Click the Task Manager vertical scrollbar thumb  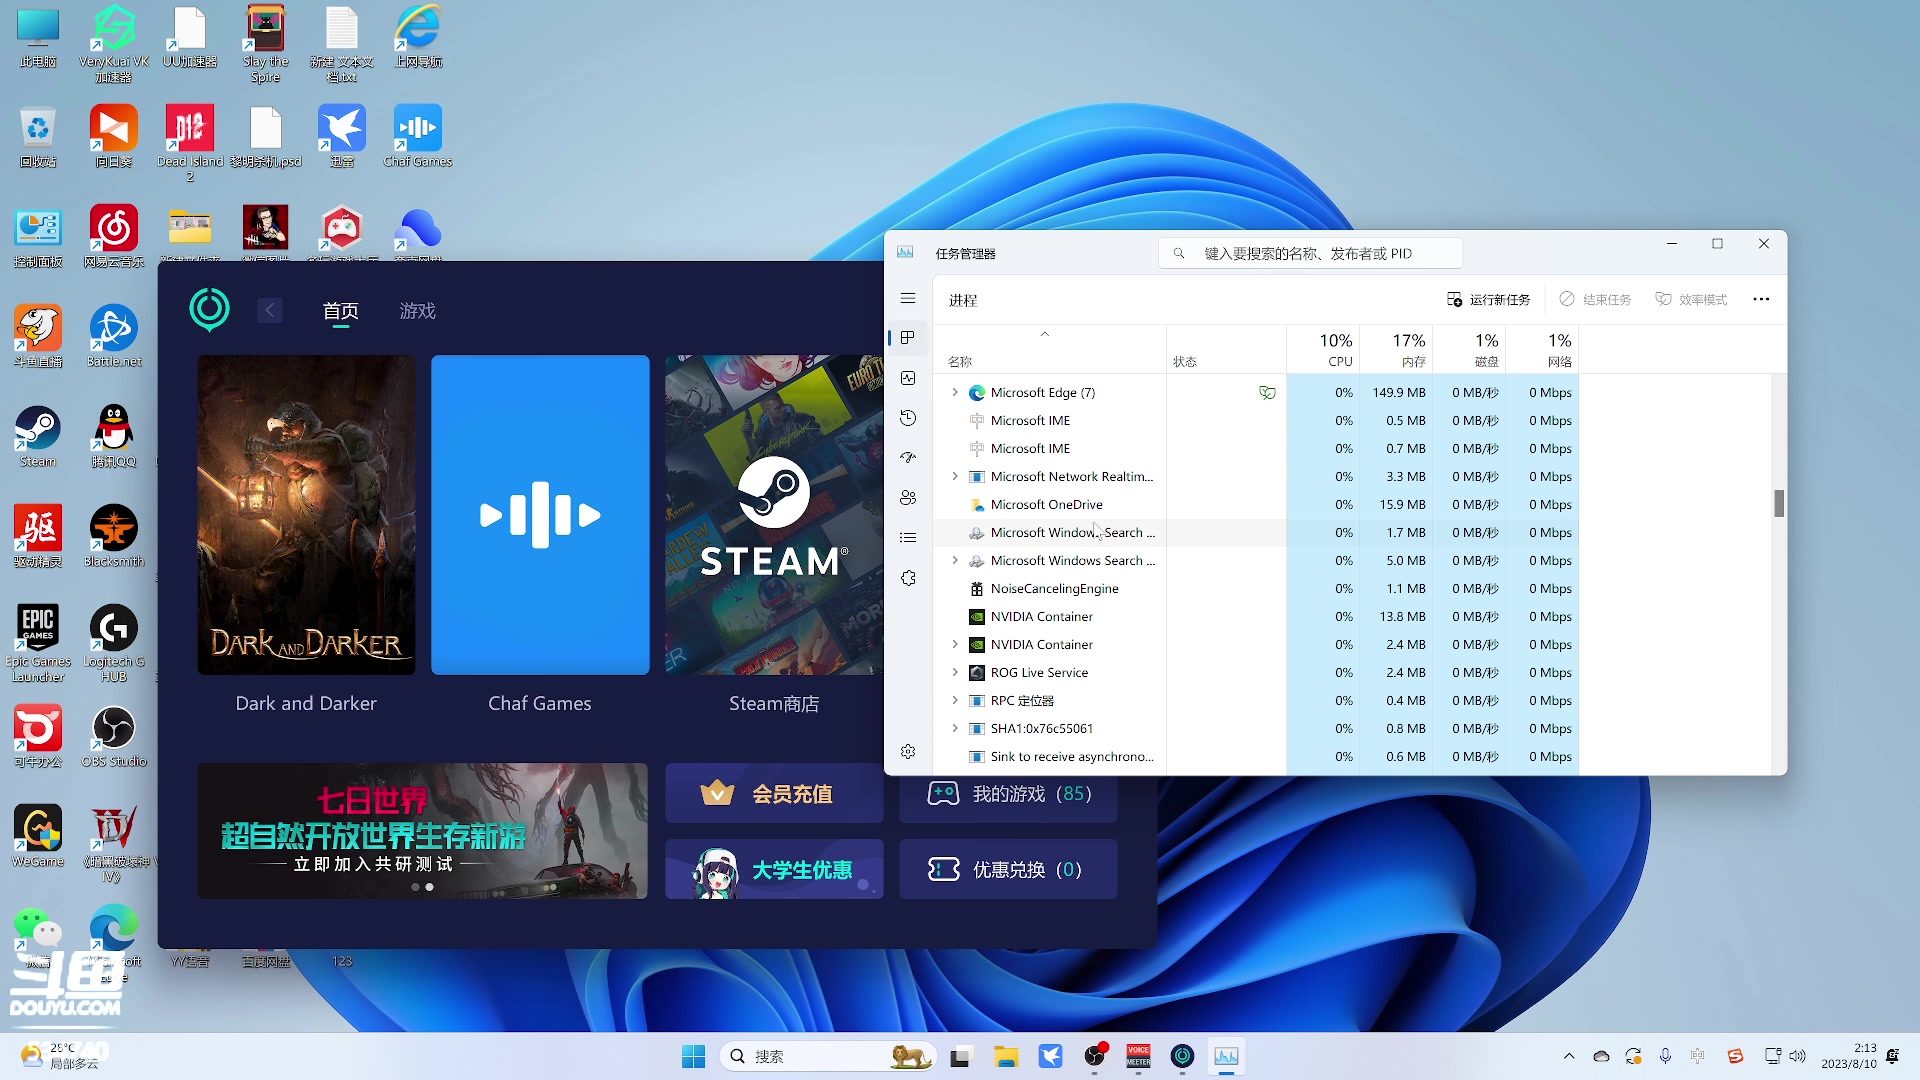[1779, 503]
